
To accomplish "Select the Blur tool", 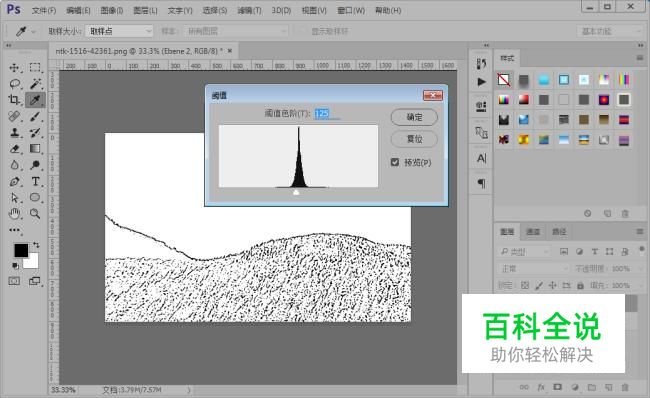I will tap(15, 165).
